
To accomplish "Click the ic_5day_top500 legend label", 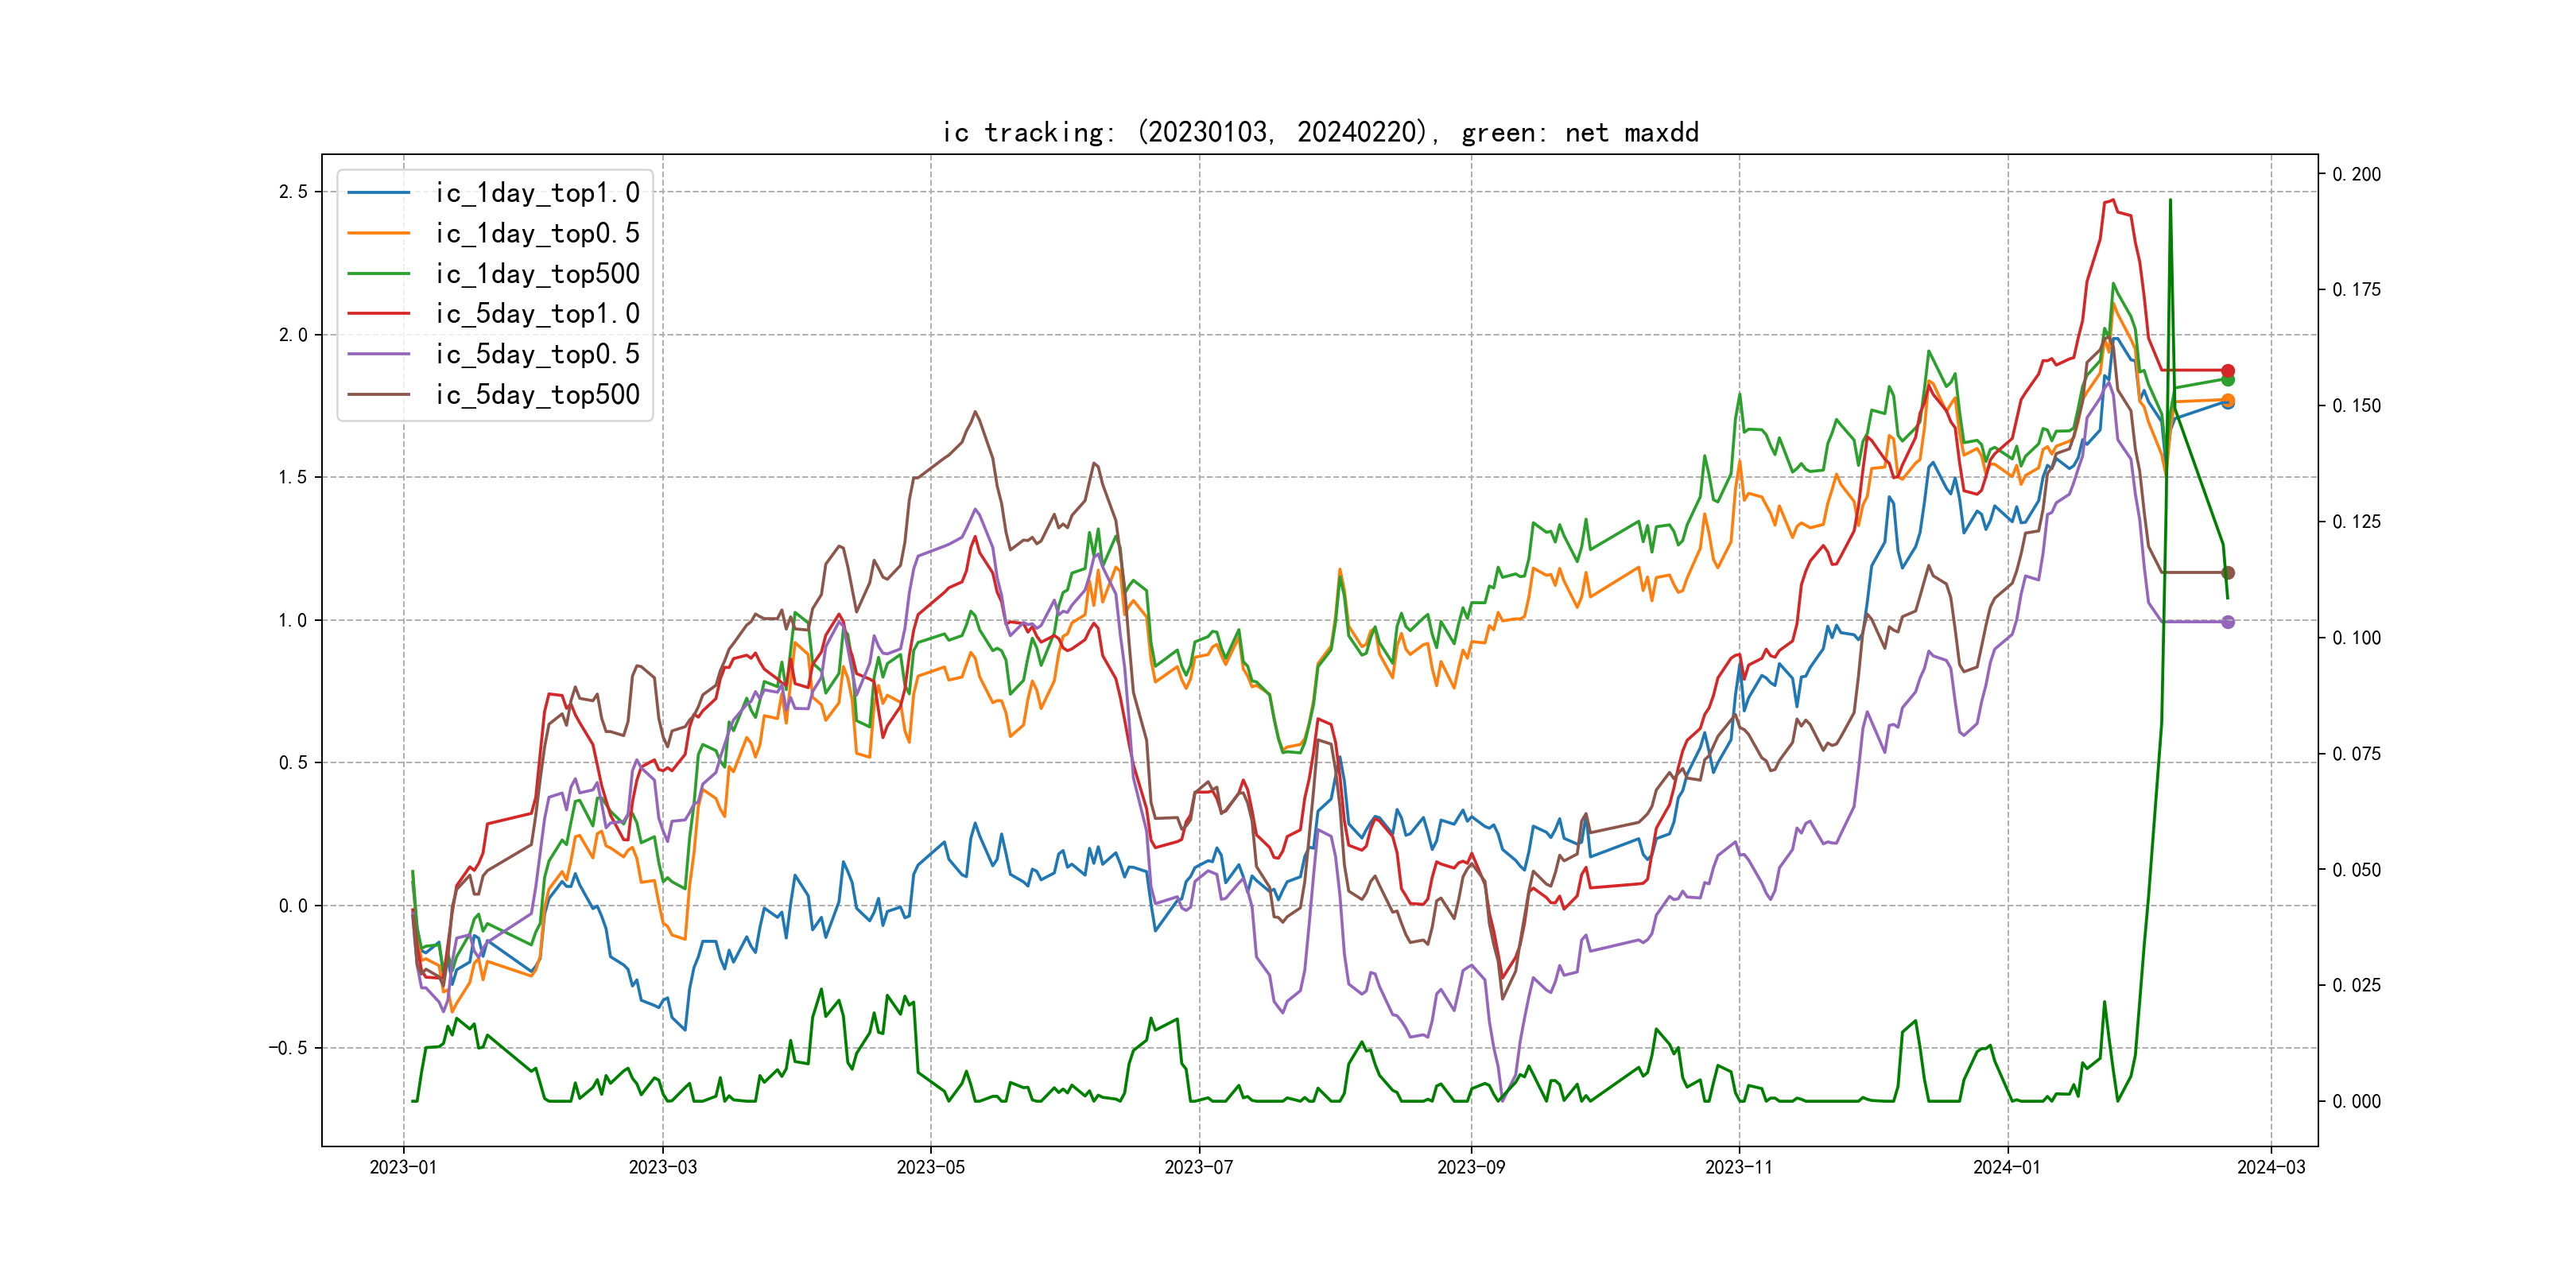I will click(537, 394).
